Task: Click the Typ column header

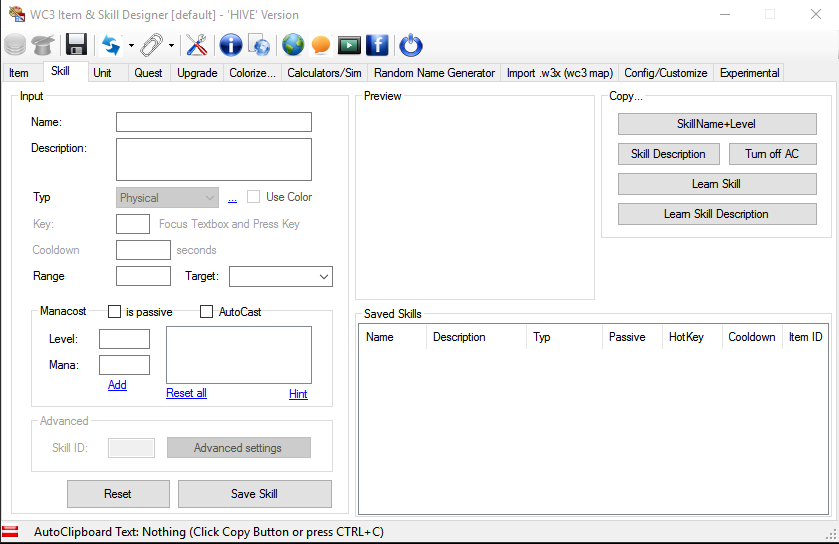Action: (x=565, y=337)
